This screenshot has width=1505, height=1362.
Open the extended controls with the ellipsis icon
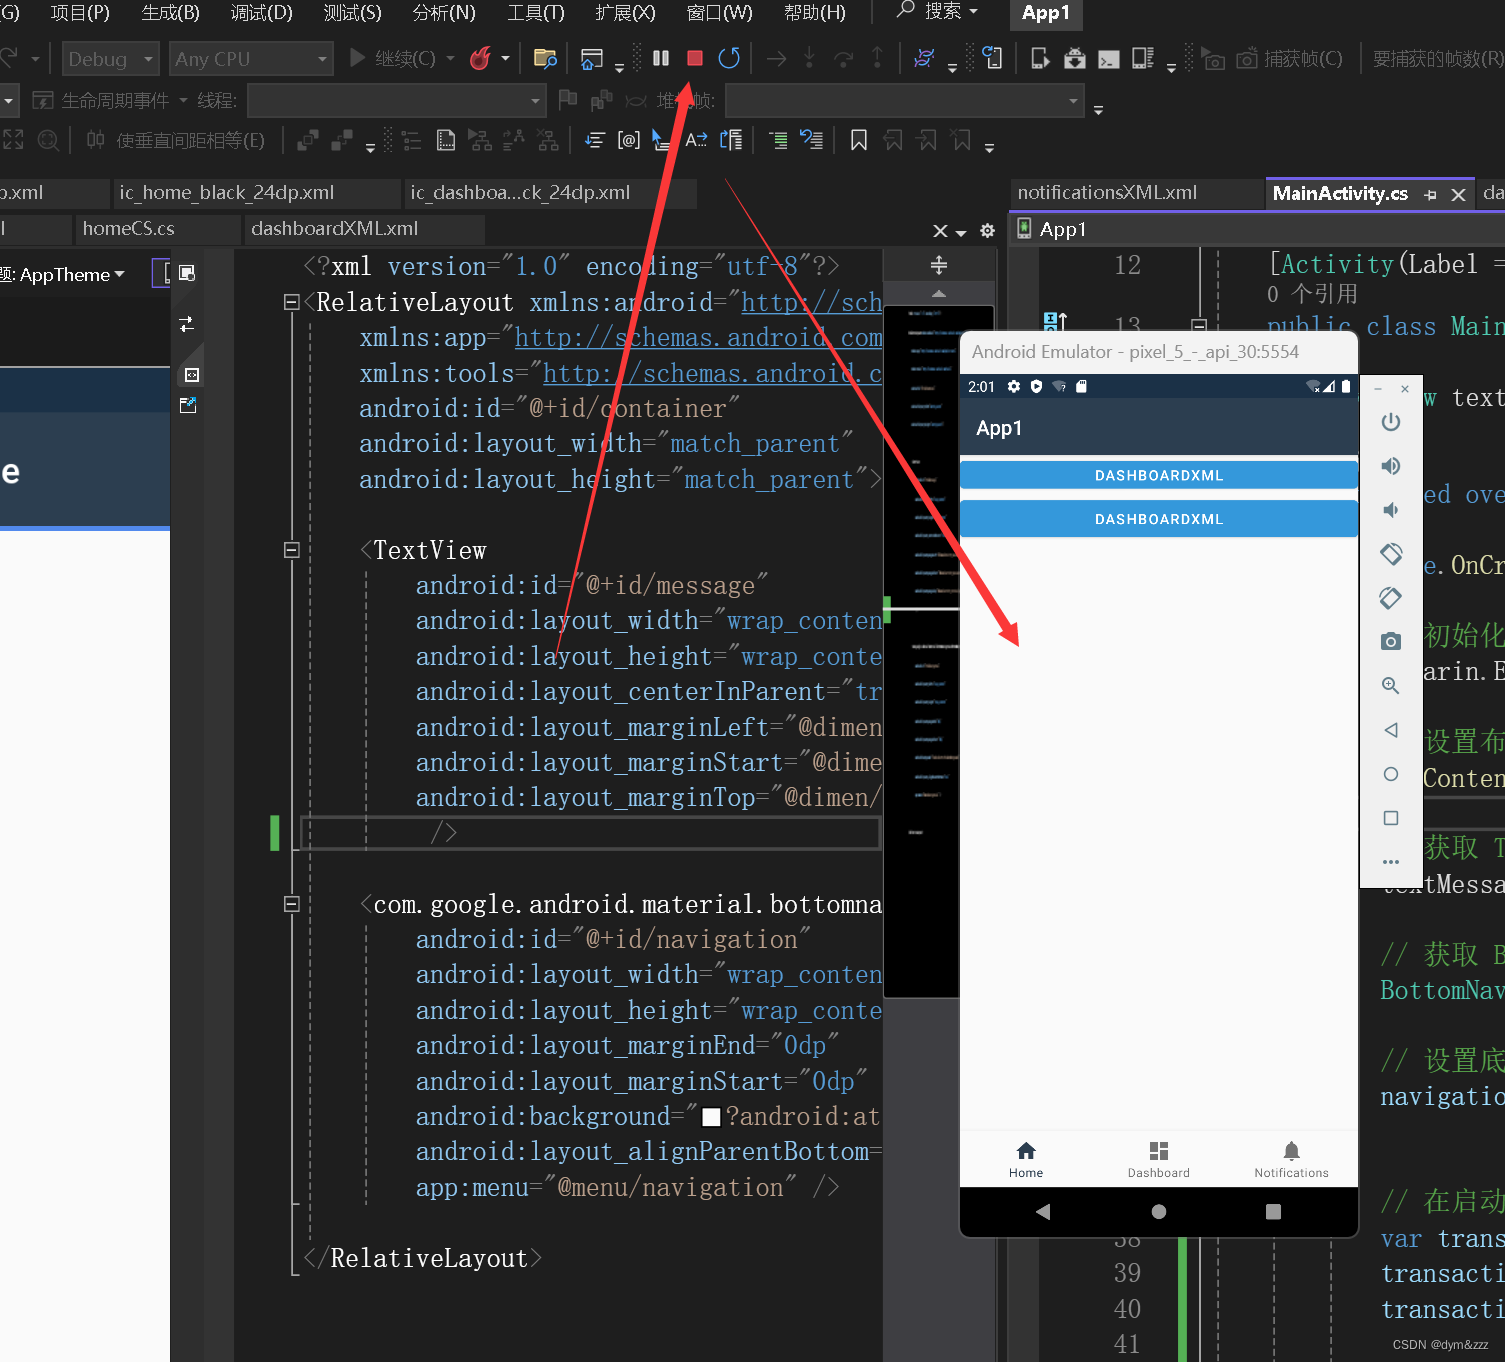pyautogui.click(x=1390, y=861)
